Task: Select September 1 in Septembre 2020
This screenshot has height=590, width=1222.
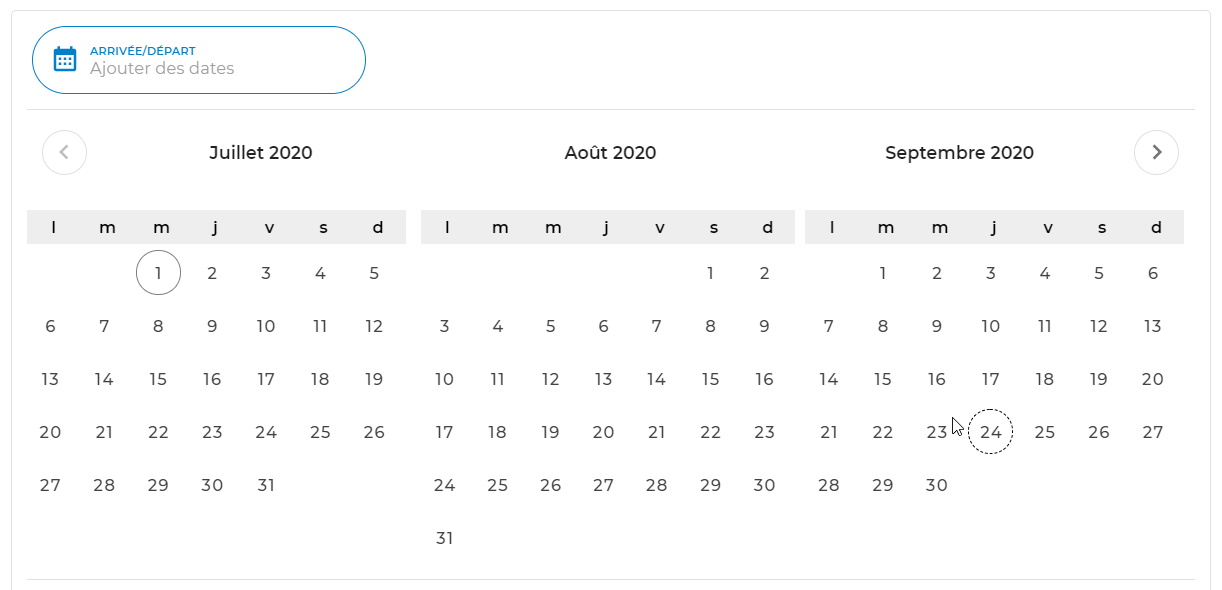Action: click(x=883, y=273)
